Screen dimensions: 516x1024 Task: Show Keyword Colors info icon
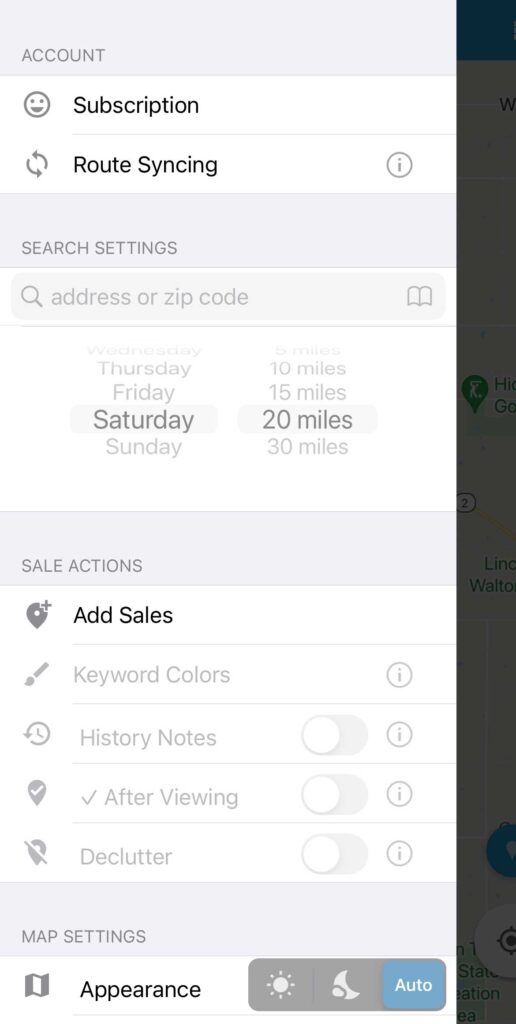tap(399, 674)
